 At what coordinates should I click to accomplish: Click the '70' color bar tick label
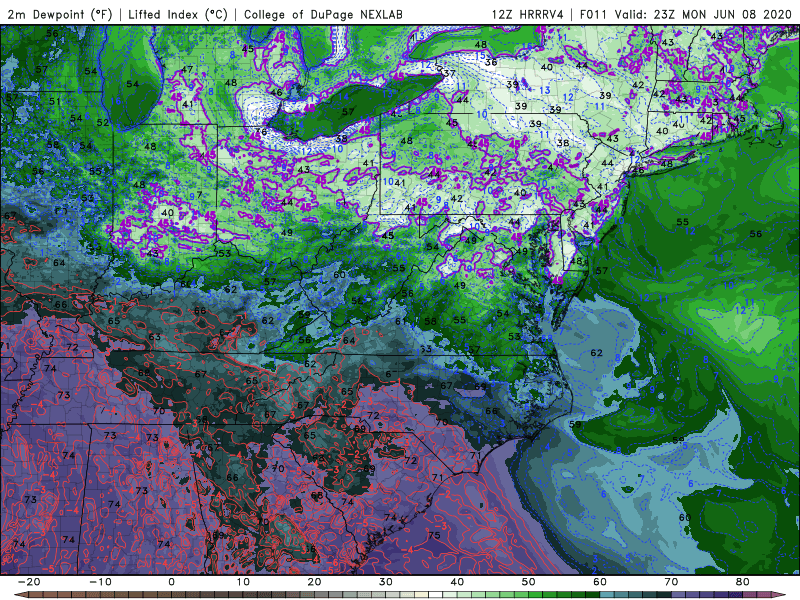(x=671, y=582)
